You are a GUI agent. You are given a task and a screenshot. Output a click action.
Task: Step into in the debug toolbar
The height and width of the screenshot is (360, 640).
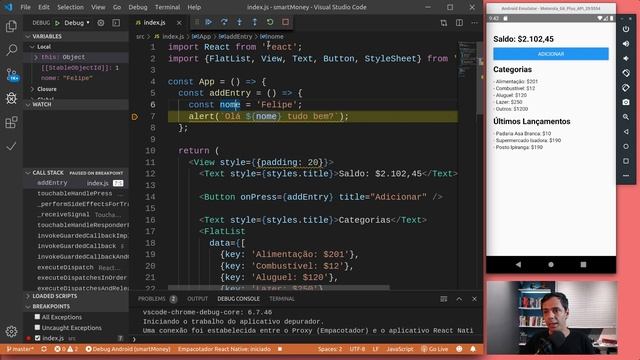pyautogui.click(x=240, y=22)
